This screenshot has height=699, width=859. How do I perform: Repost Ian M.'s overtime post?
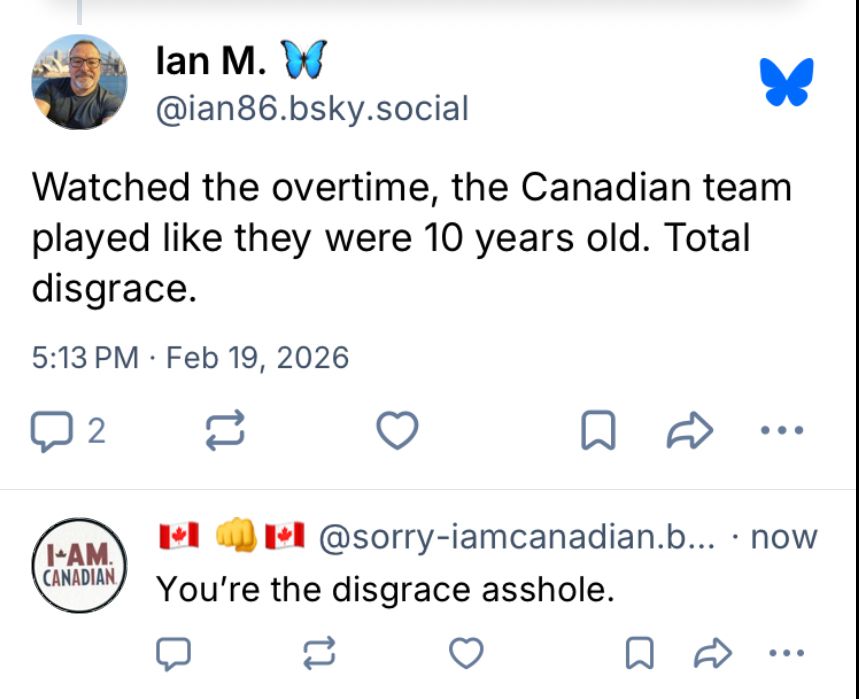pyautogui.click(x=225, y=431)
